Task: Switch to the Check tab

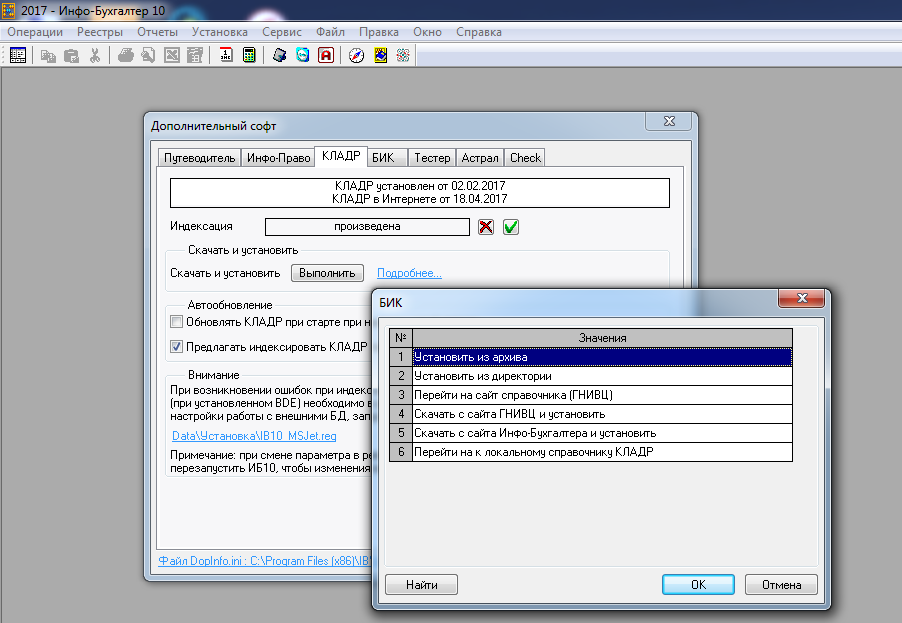Action: (525, 158)
